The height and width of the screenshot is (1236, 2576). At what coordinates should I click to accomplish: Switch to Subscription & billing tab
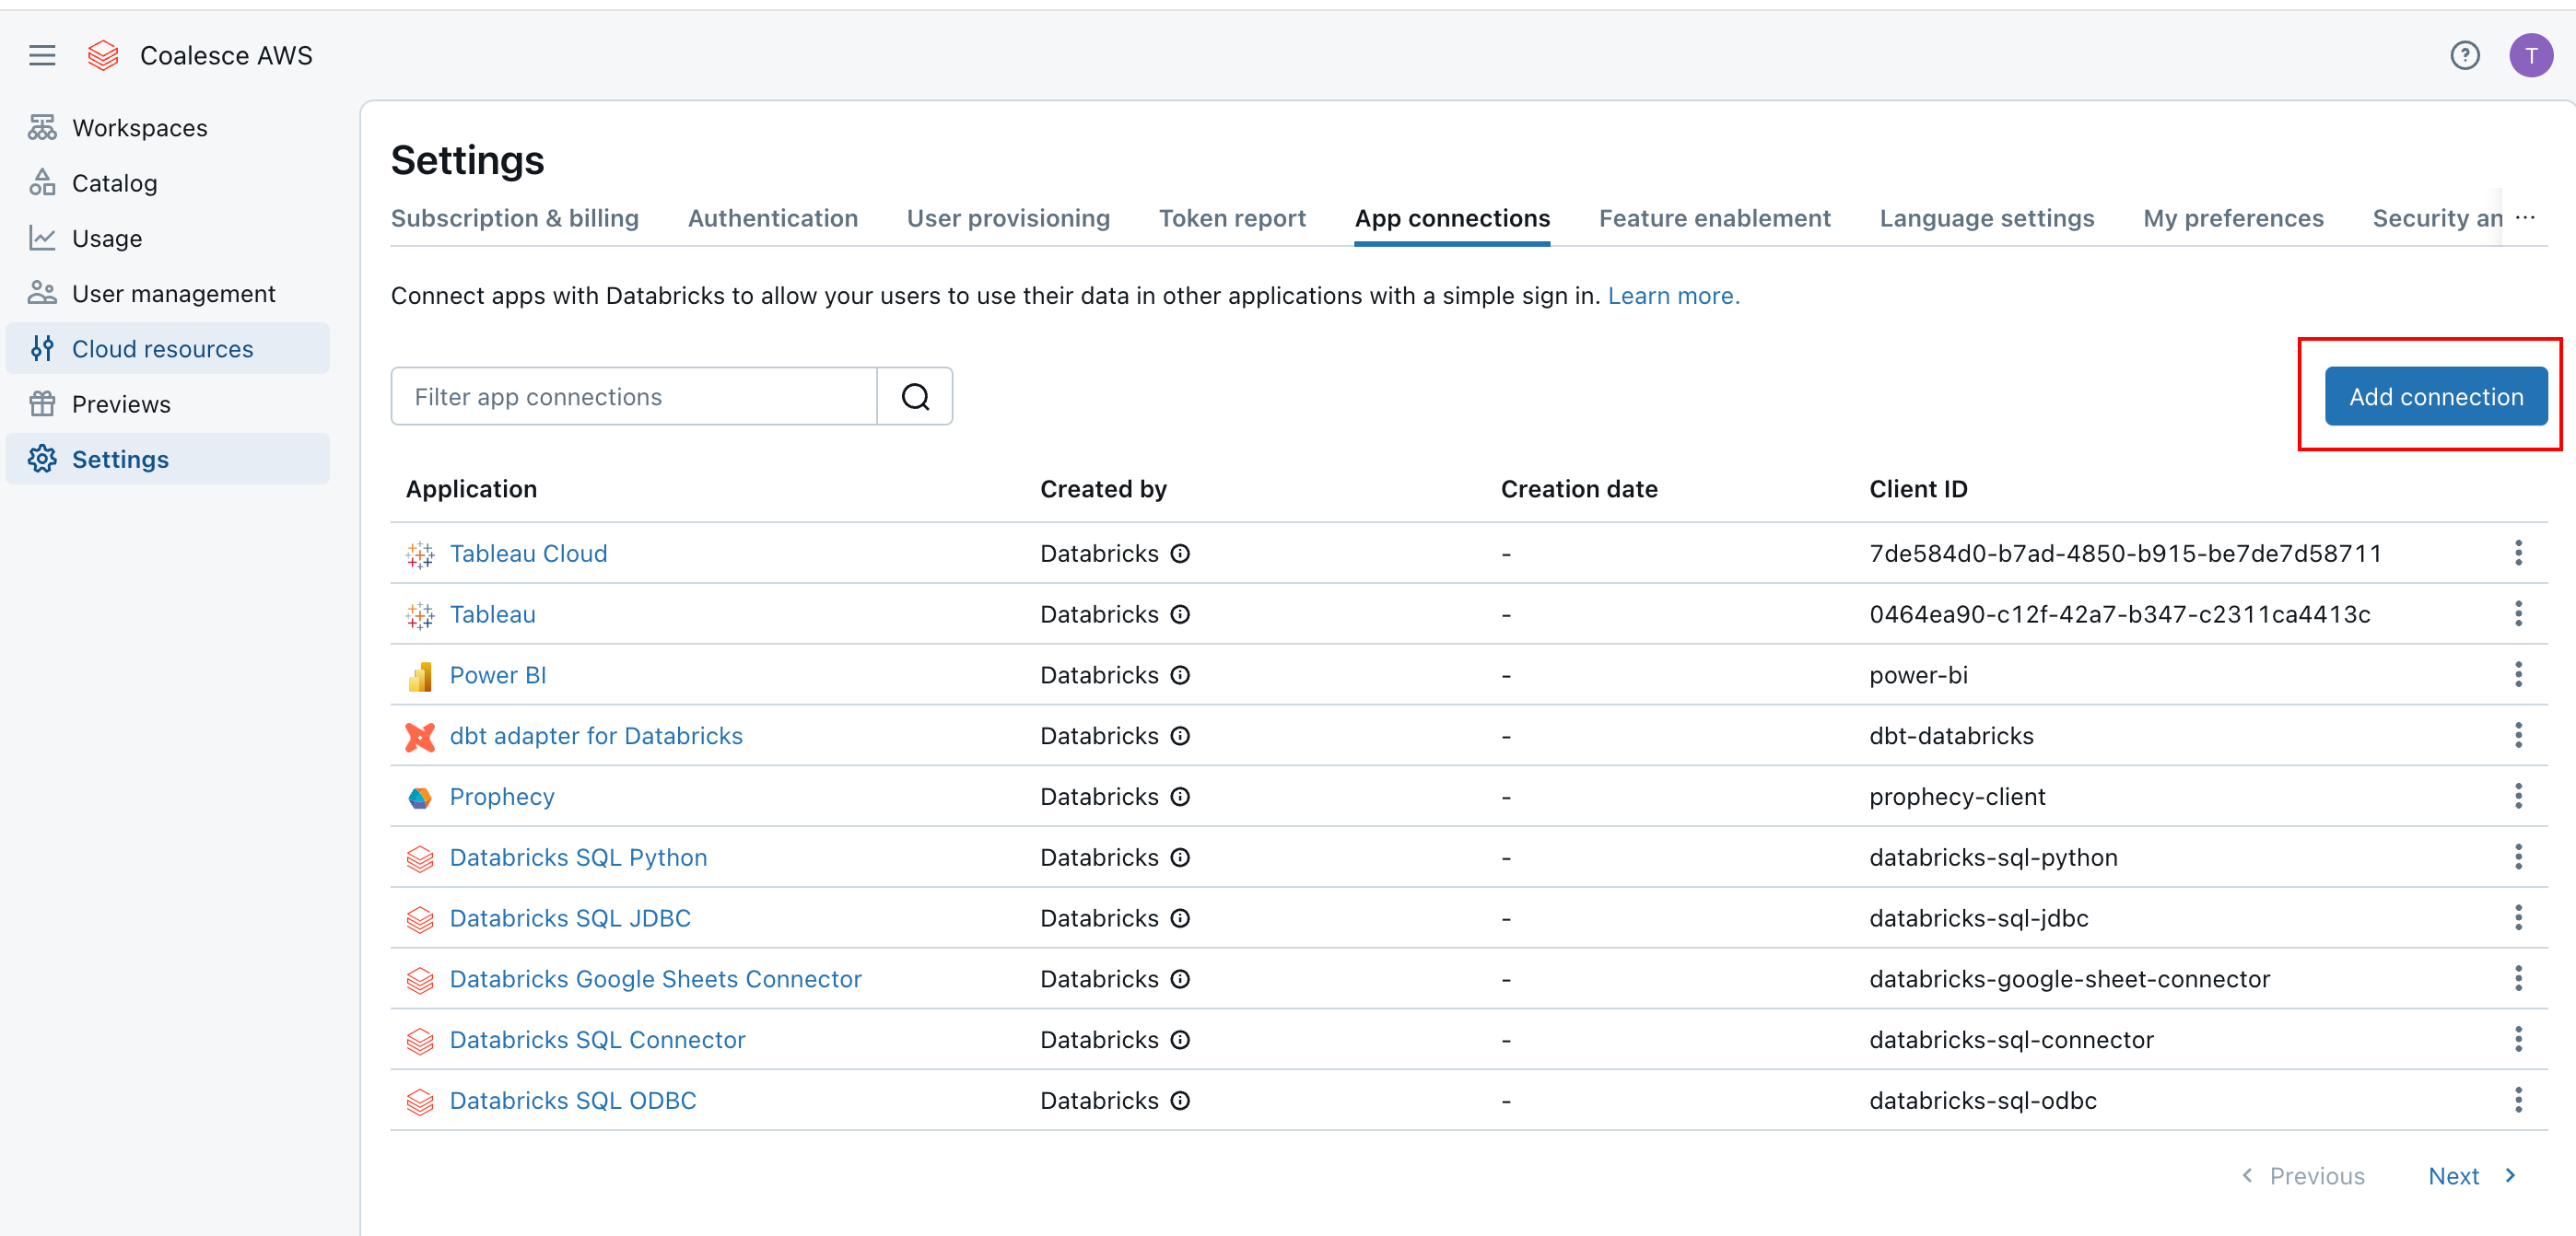[515, 218]
